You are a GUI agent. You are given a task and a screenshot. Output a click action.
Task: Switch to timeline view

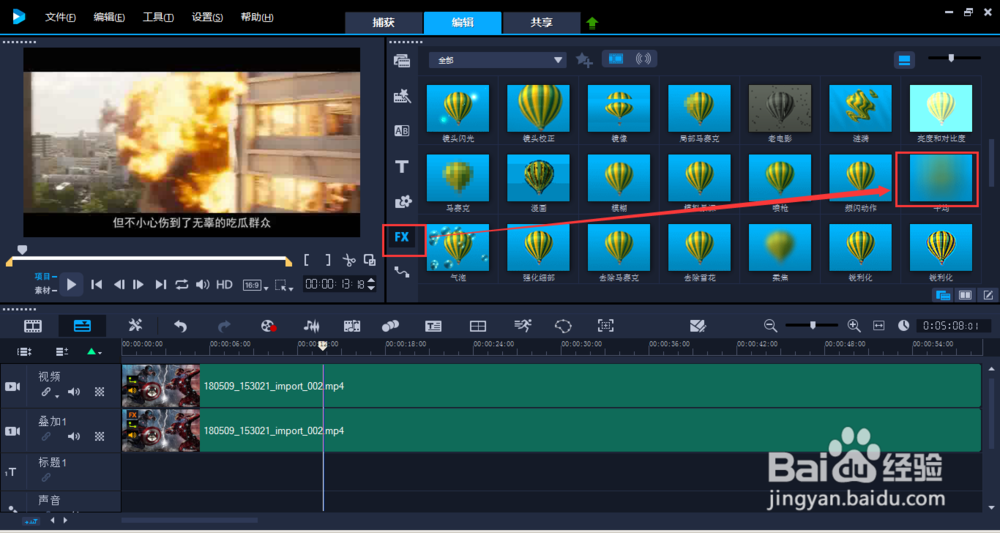(x=82, y=326)
